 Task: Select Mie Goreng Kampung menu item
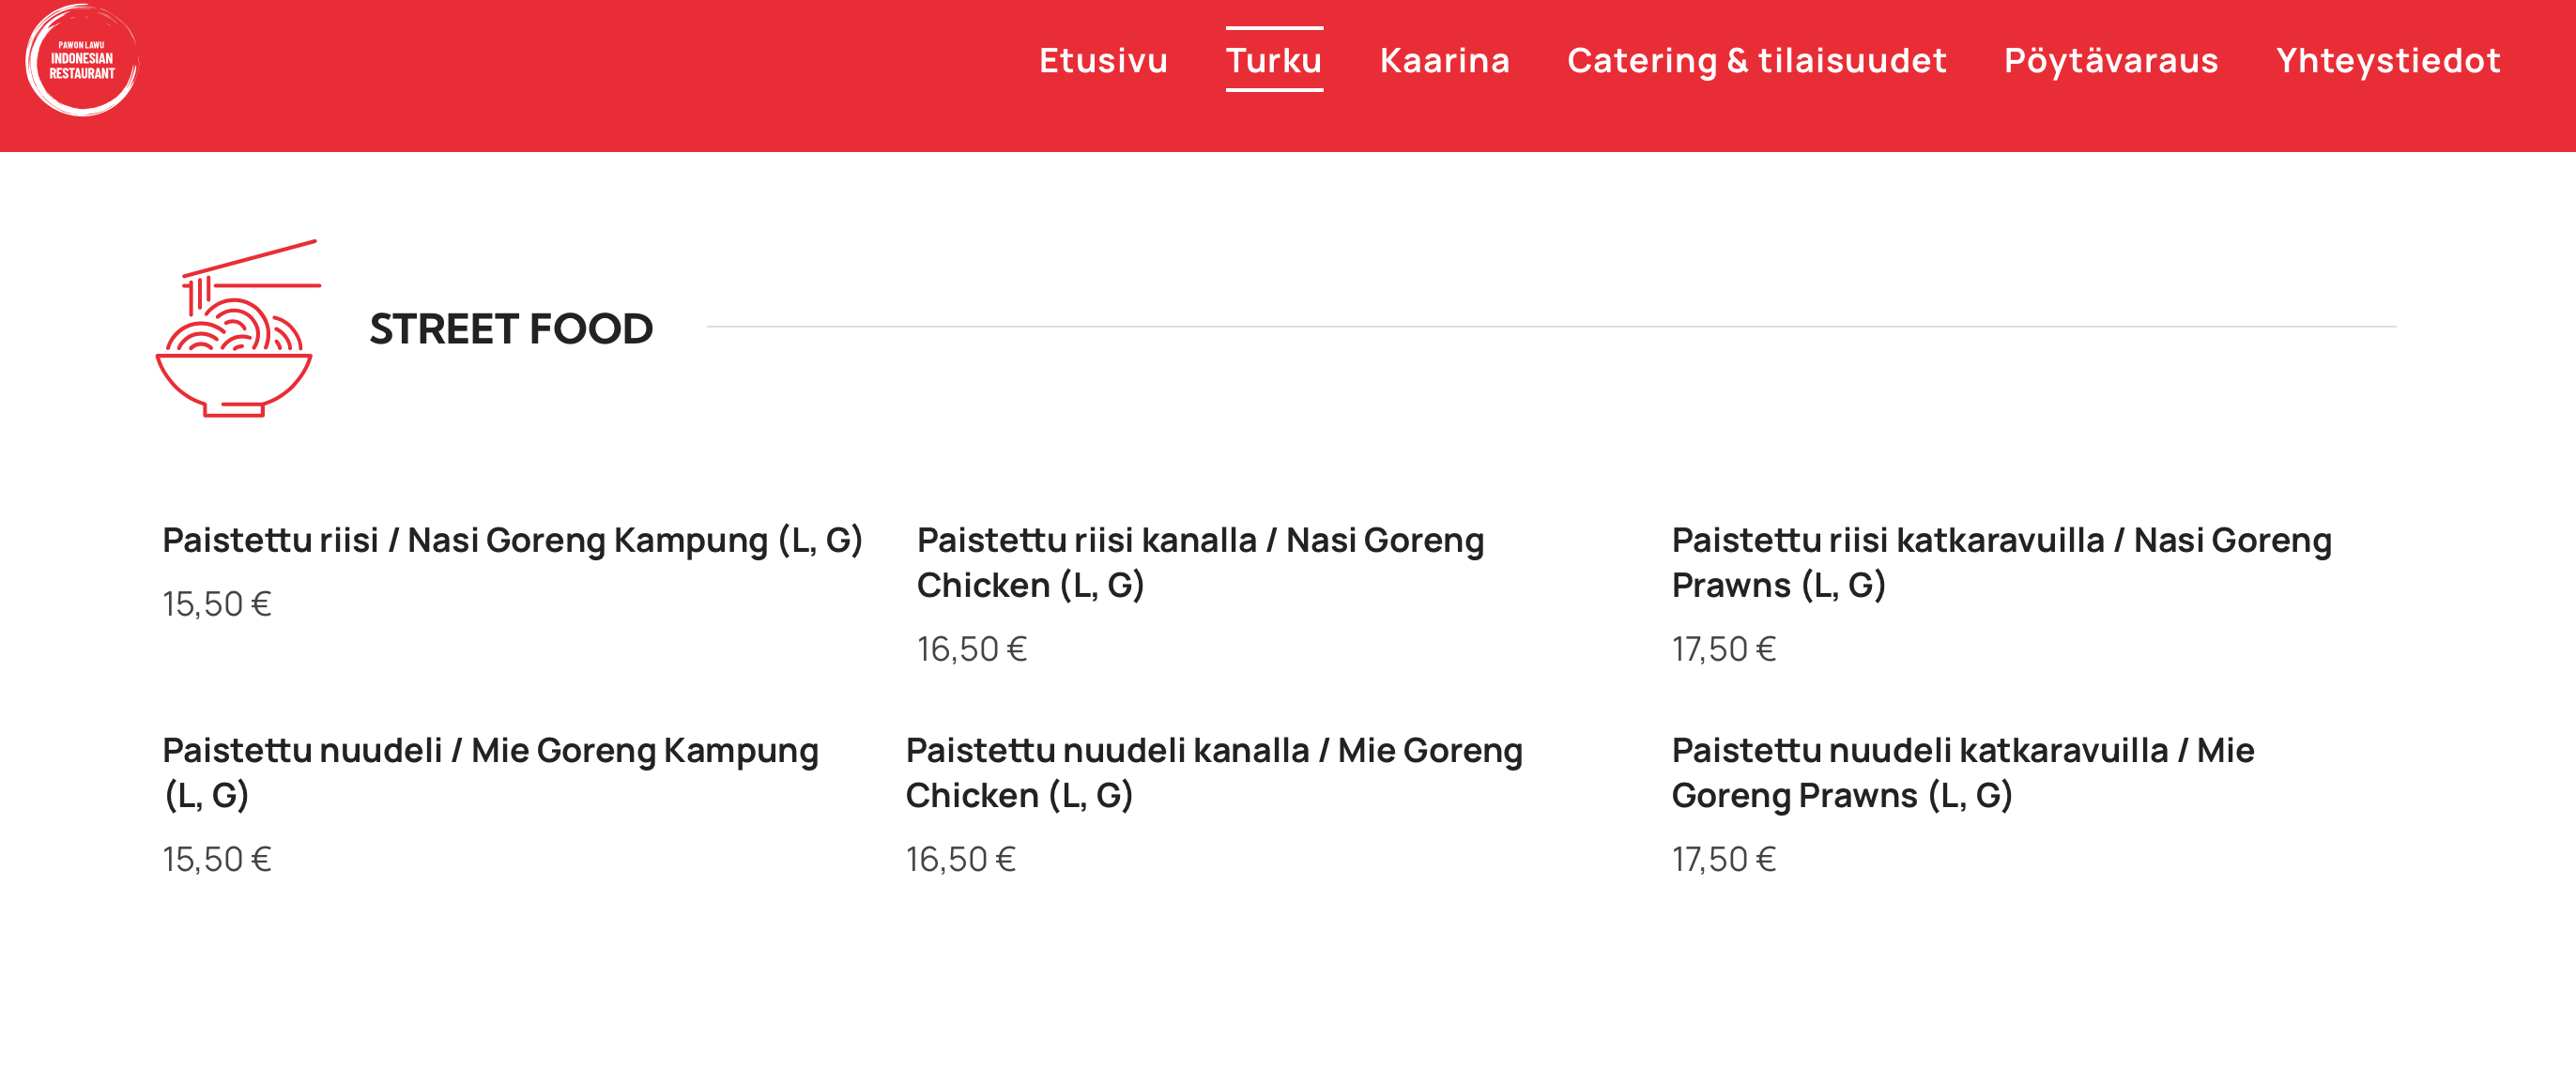tap(490, 772)
